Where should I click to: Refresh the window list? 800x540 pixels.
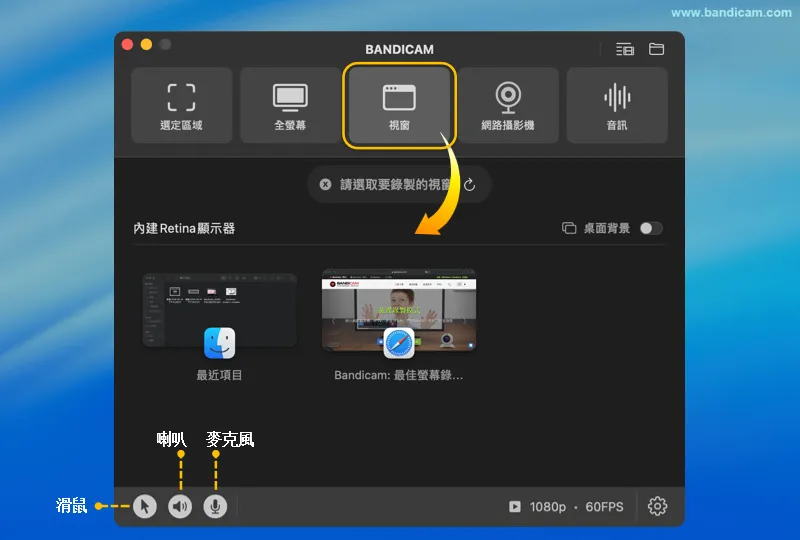point(469,184)
